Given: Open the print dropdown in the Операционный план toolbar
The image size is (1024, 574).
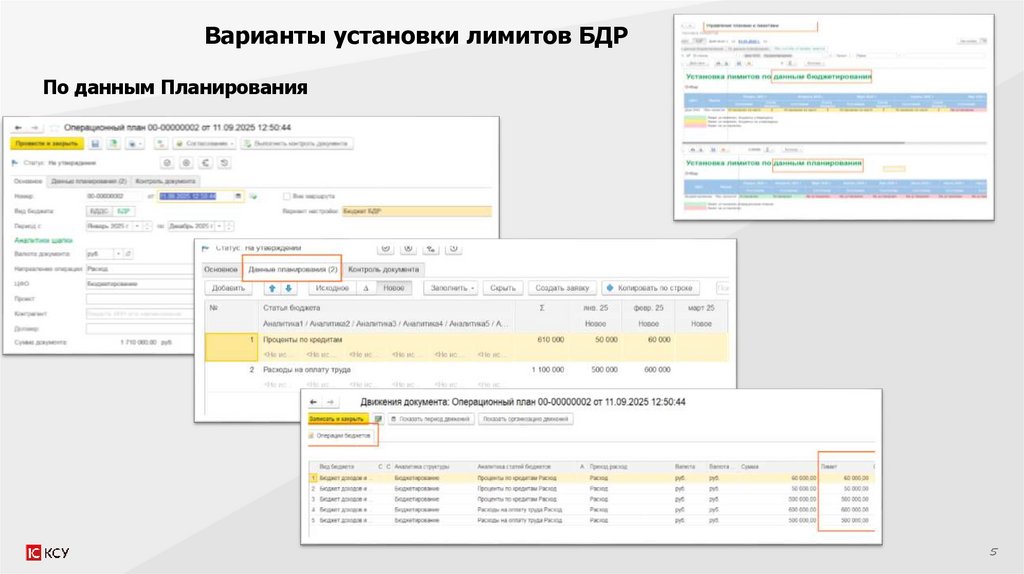Looking at the screenshot, I should [135, 143].
